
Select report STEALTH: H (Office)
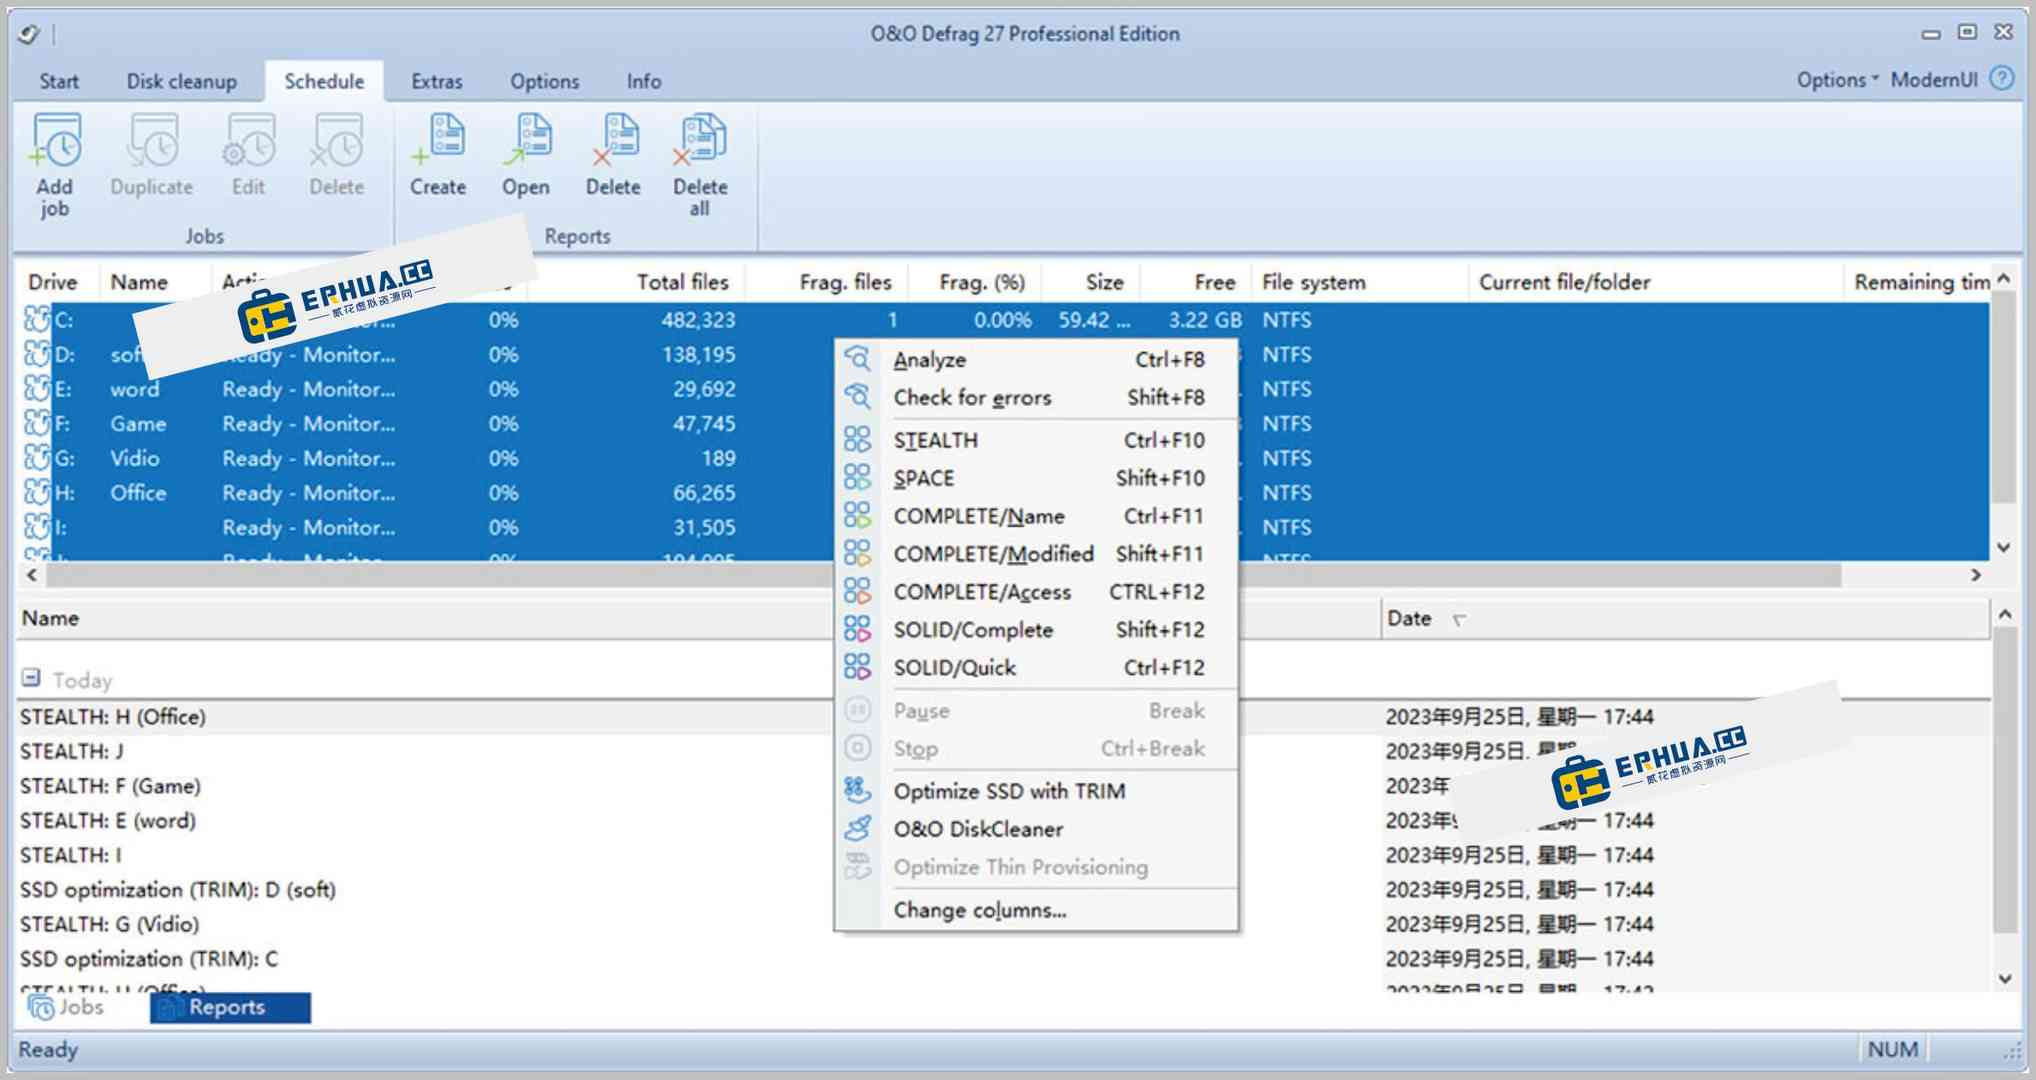(x=113, y=717)
